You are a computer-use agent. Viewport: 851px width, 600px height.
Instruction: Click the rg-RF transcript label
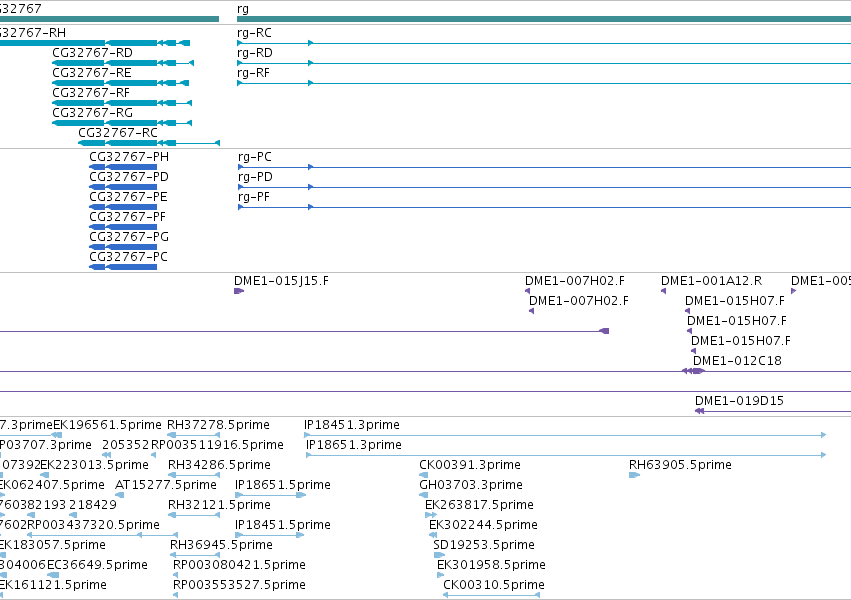coord(253,73)
